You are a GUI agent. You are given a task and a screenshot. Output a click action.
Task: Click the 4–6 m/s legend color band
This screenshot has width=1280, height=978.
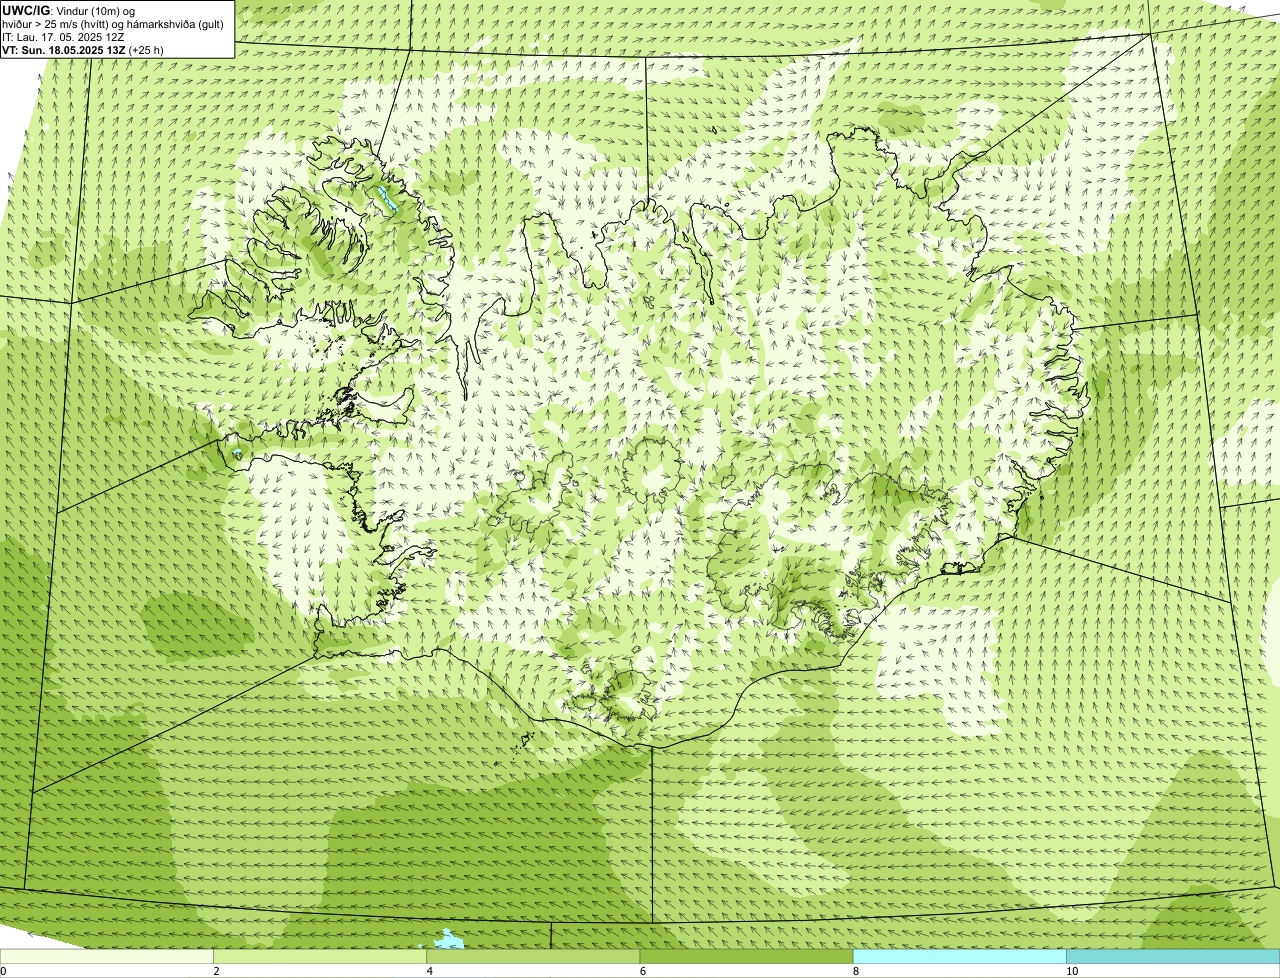coord(533,956)
